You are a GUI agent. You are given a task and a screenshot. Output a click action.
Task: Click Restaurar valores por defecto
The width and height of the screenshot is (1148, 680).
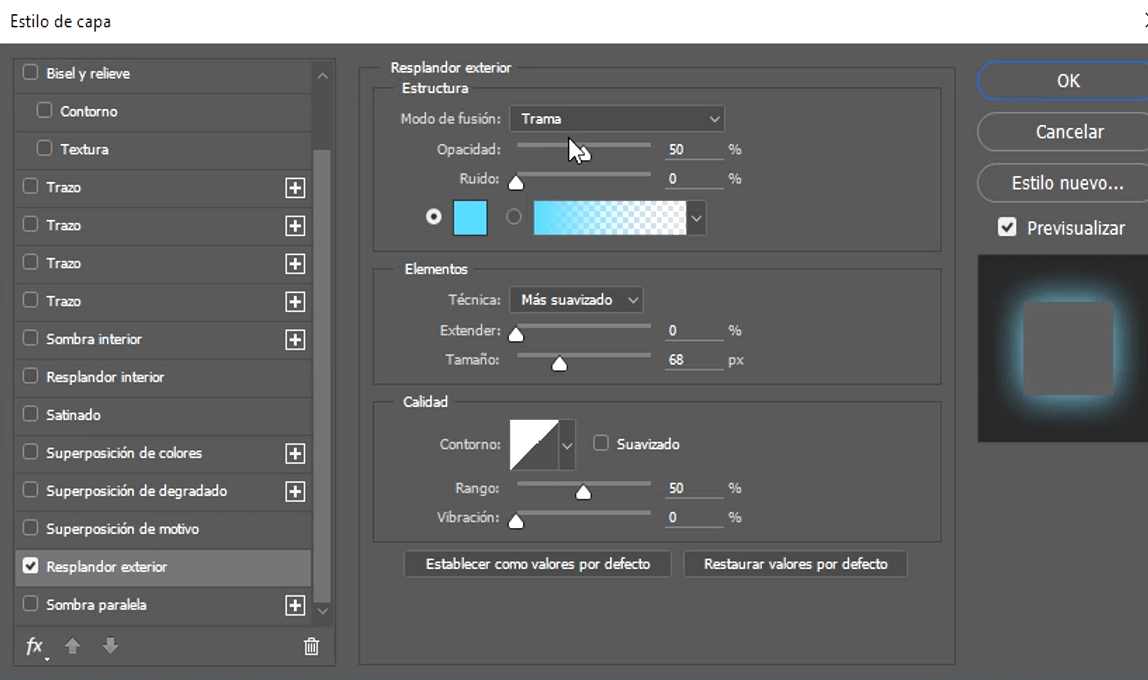pyautogui.click(x=795, y=564)
